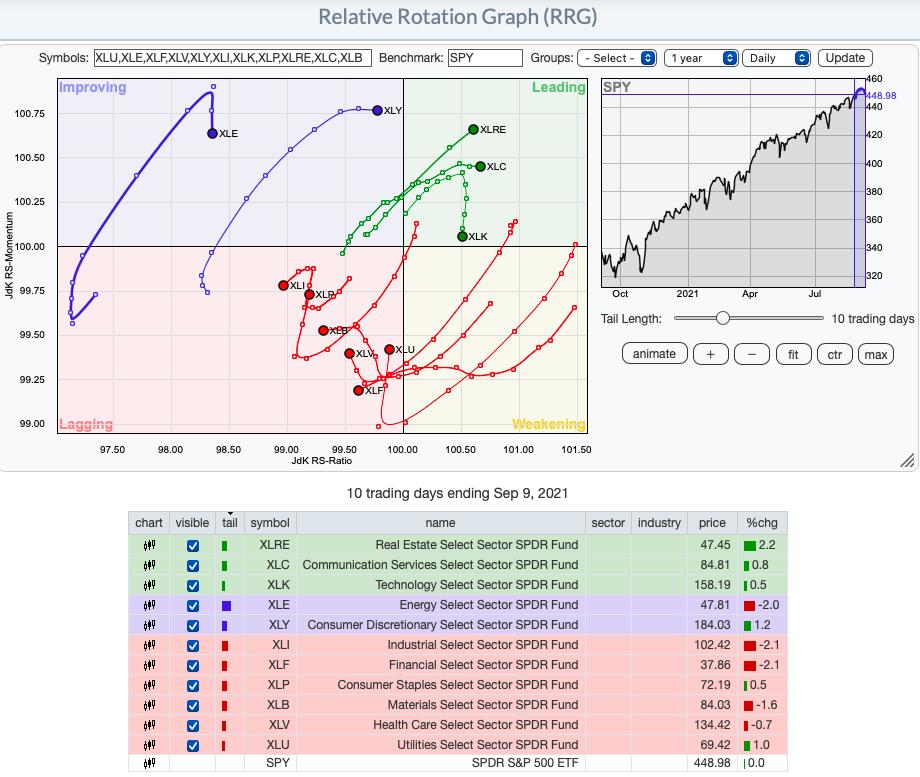Open the chart icon for XLE
The image size is (920, 777).
point(149,605)
